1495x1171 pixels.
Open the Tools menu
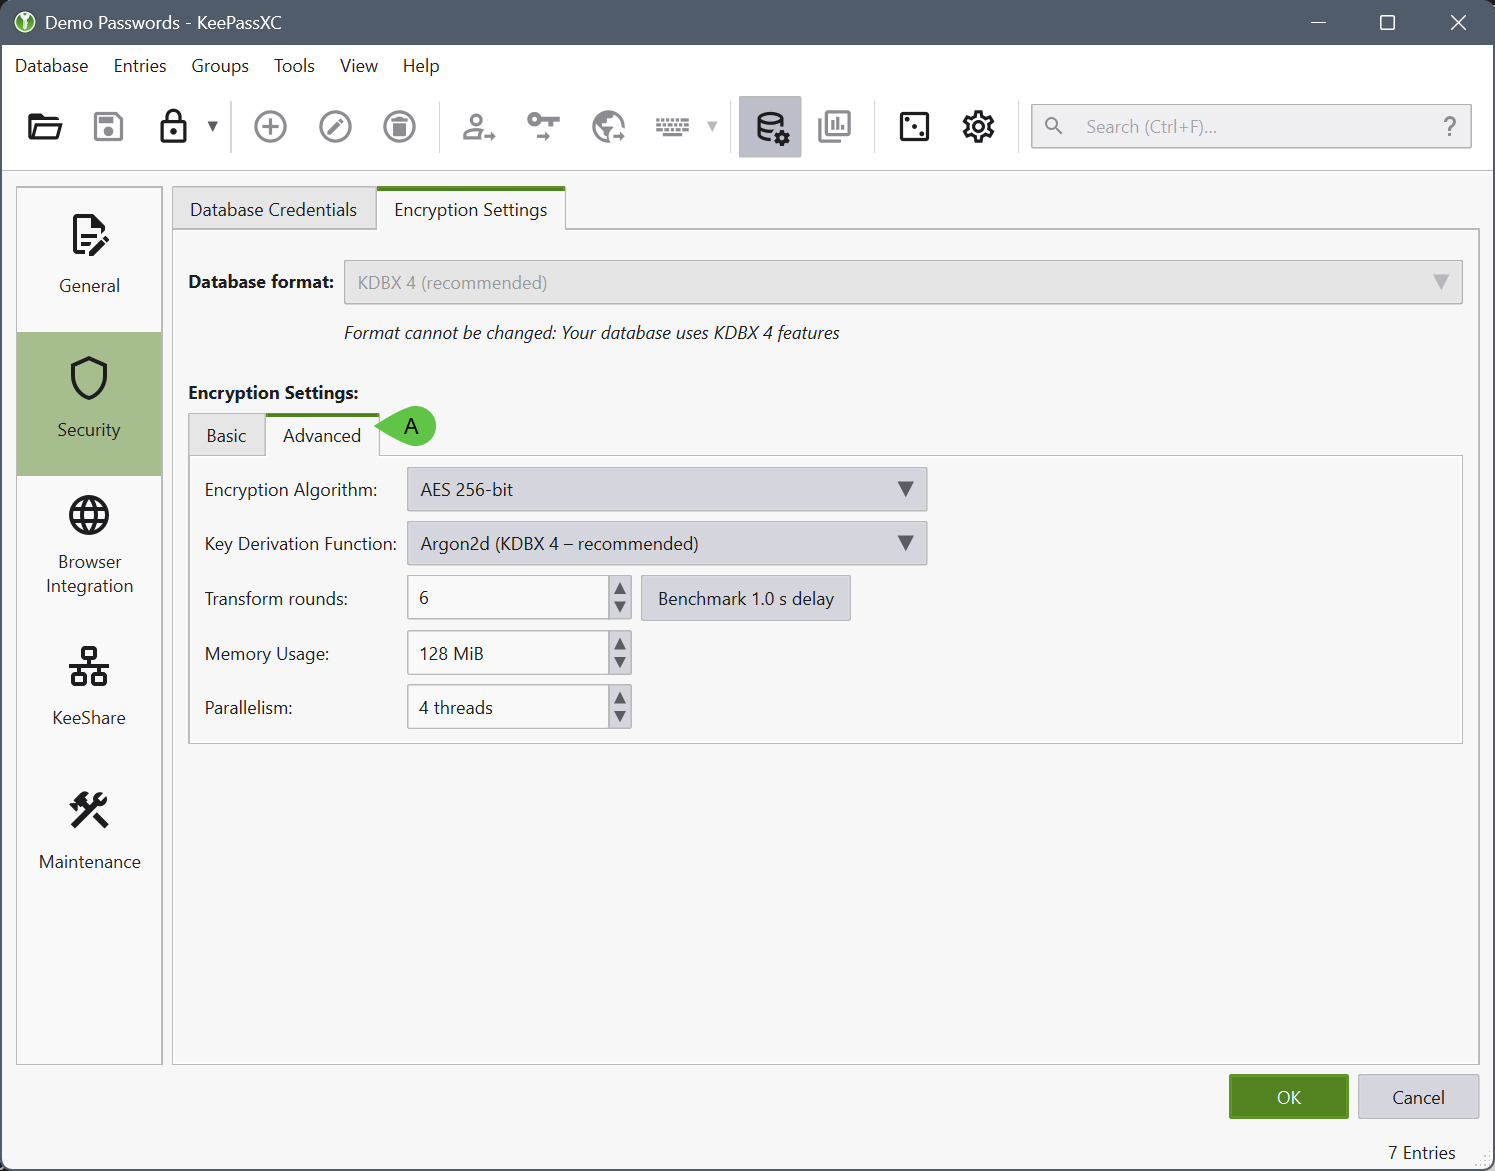click(294, 66)
